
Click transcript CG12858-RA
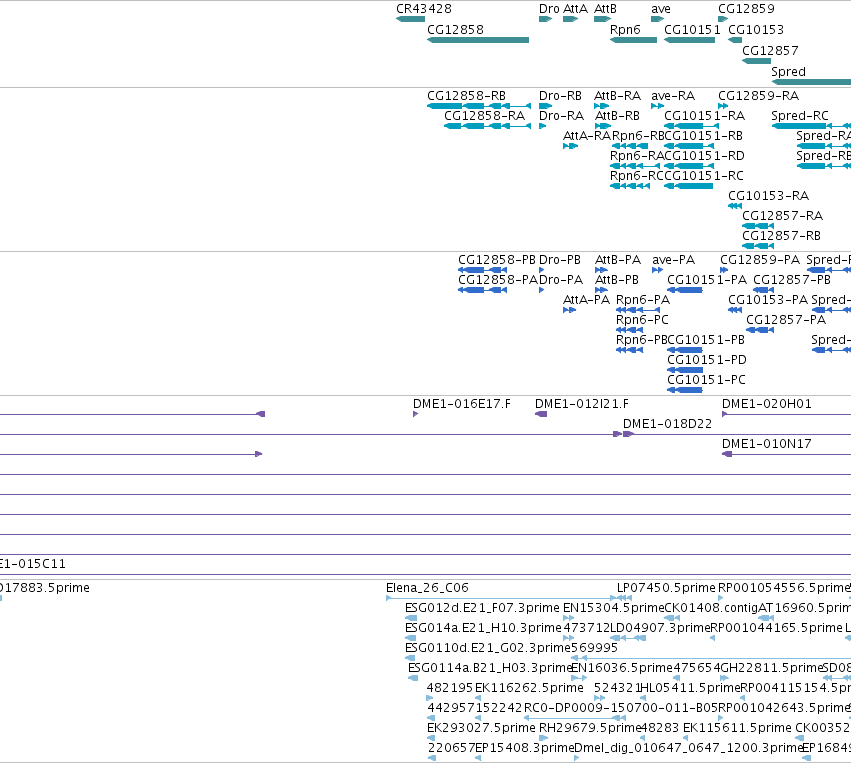click(487, 126)
